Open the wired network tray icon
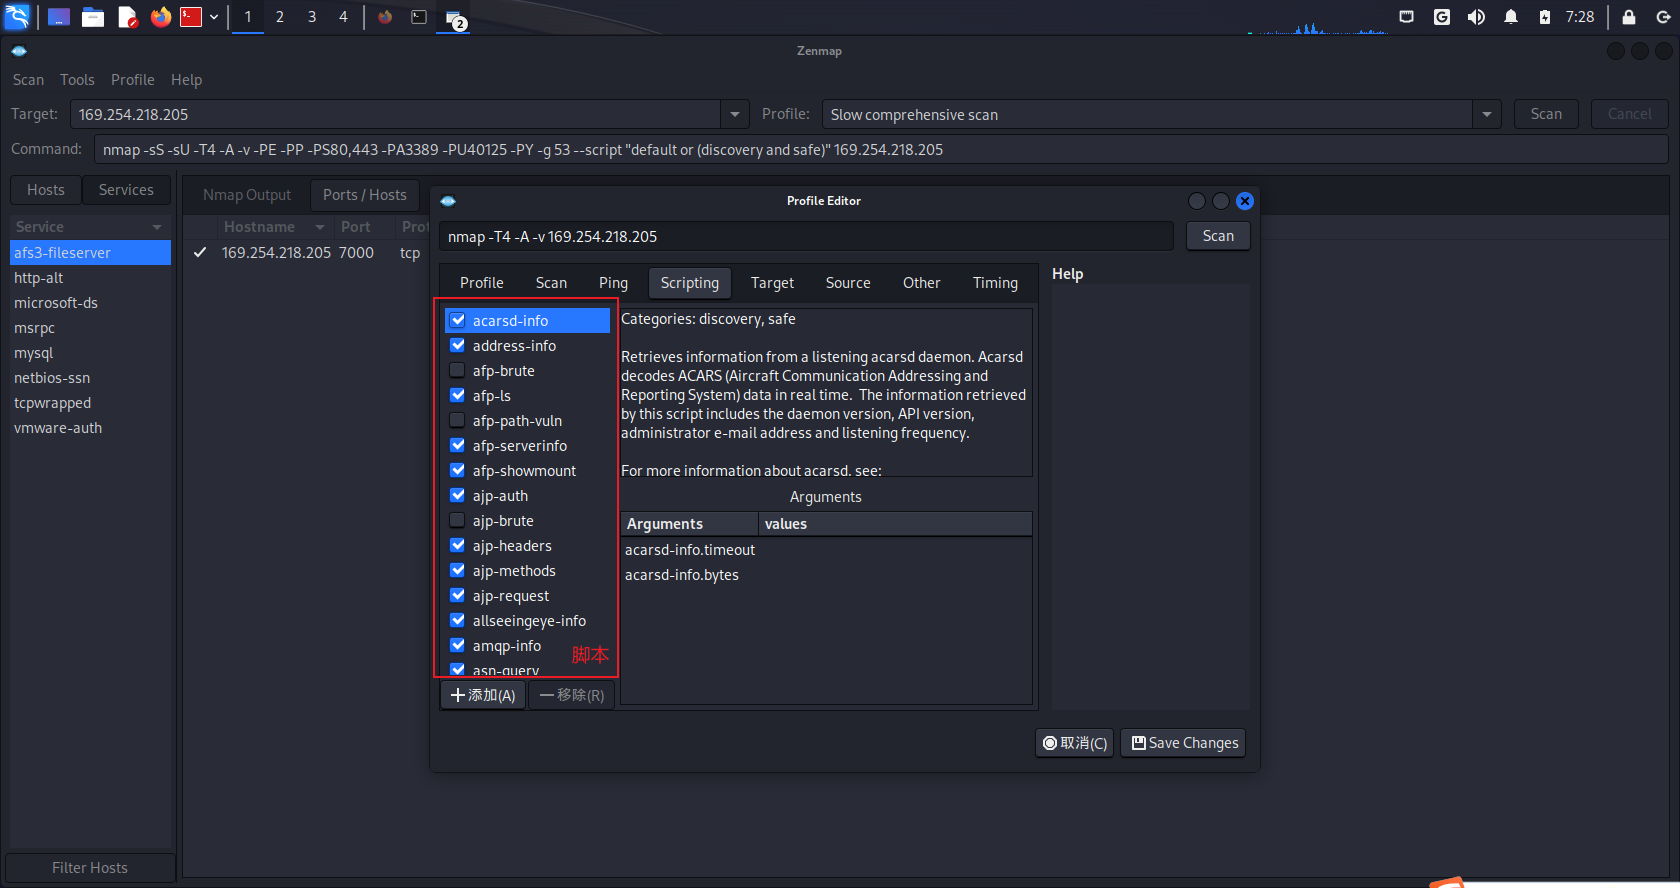This screenshot has width=1680, height=888. pyautogui.click(x=1406, y=17)
